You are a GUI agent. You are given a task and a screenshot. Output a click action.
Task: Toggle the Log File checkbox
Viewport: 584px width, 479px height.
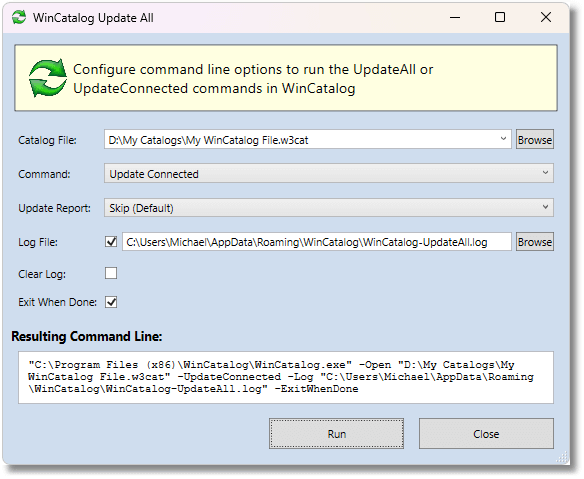tap(111, 242)
